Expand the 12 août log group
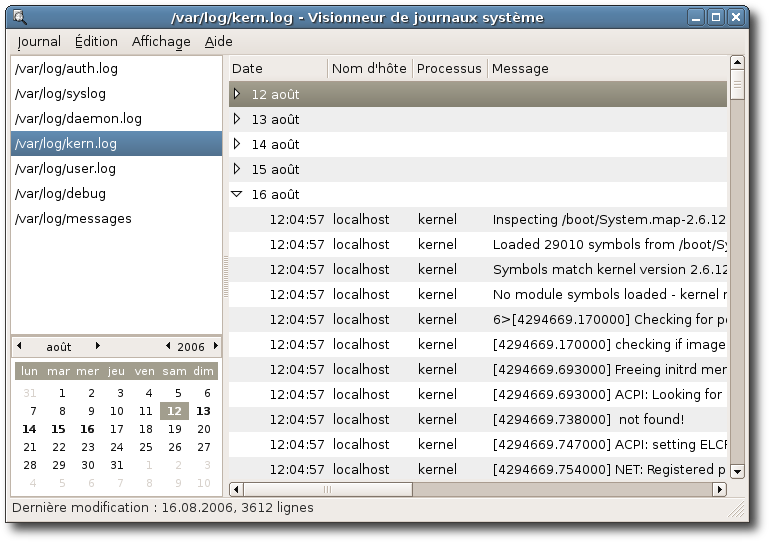The height and width of the screenshot is (542, 769). tap(237, 94)
